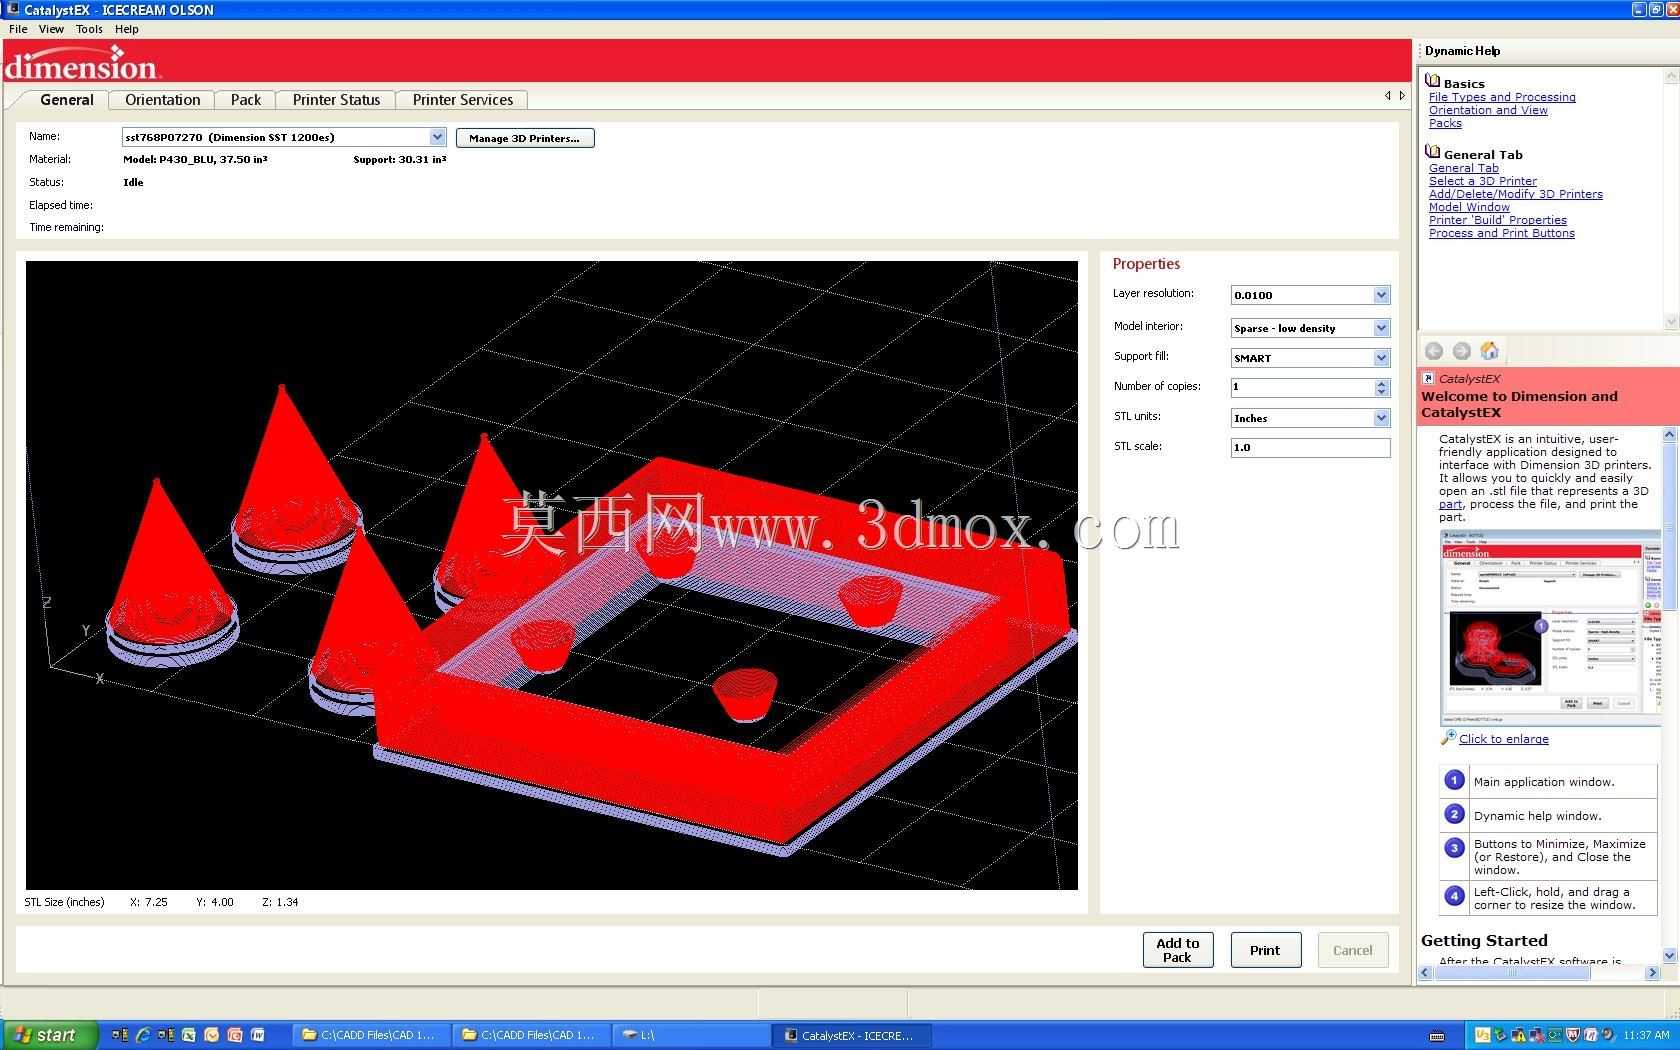
Task: Decrease the Number of copies
Action: point(1382,392)
